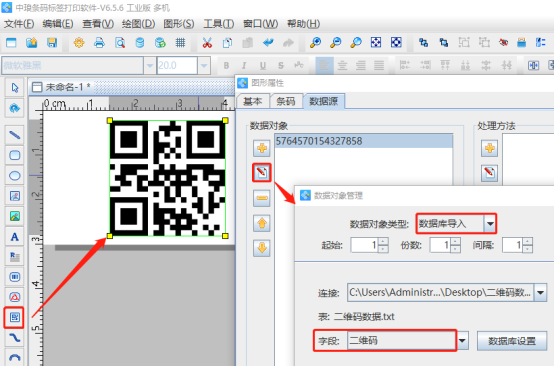Select the one-dimensional barcode tool
The height and width of the screenshot is (366, 554).
coord(14,277)
